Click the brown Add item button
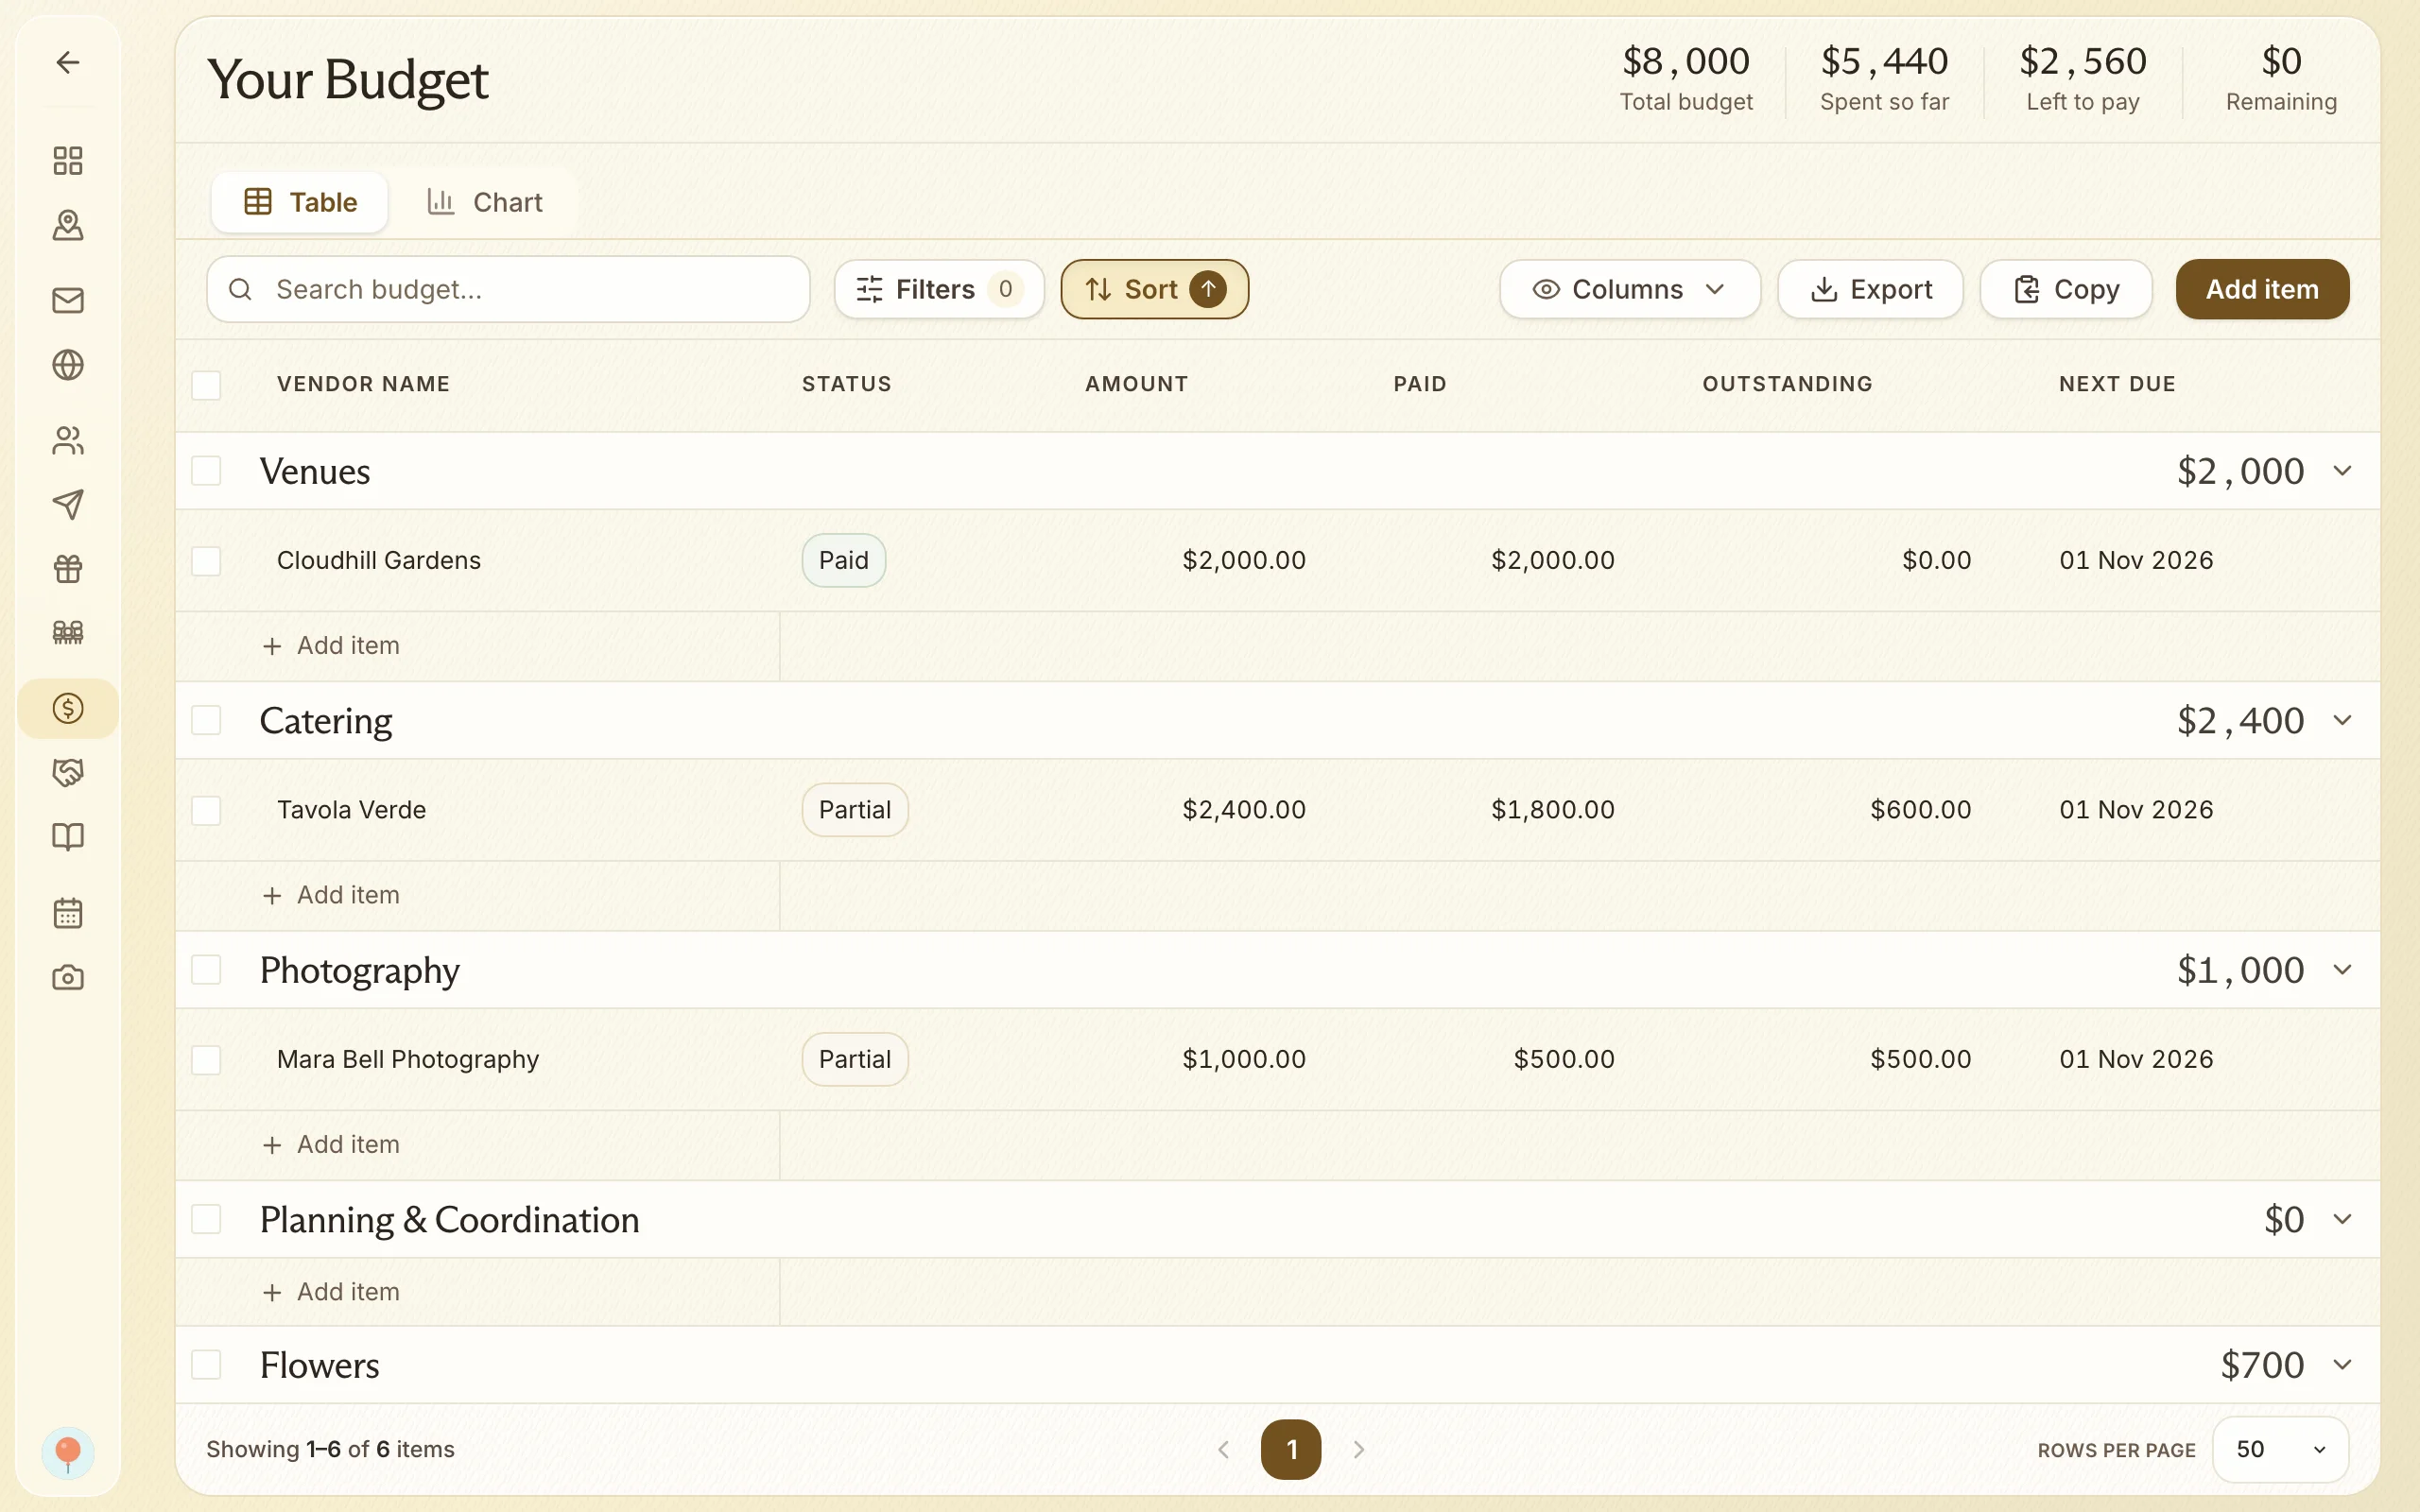The image size is (2420, 1512). click(2262, 289)
